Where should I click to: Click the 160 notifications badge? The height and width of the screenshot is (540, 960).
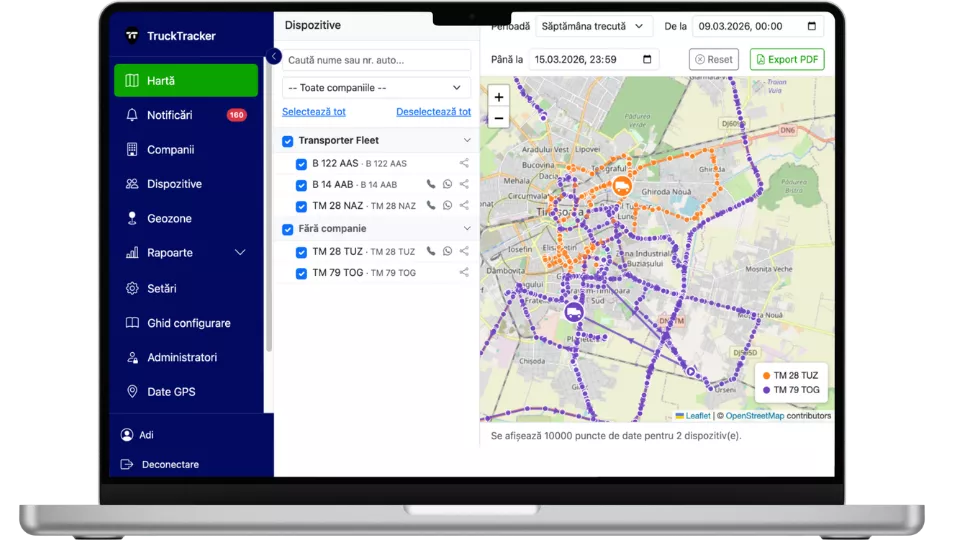pos(236,115)
